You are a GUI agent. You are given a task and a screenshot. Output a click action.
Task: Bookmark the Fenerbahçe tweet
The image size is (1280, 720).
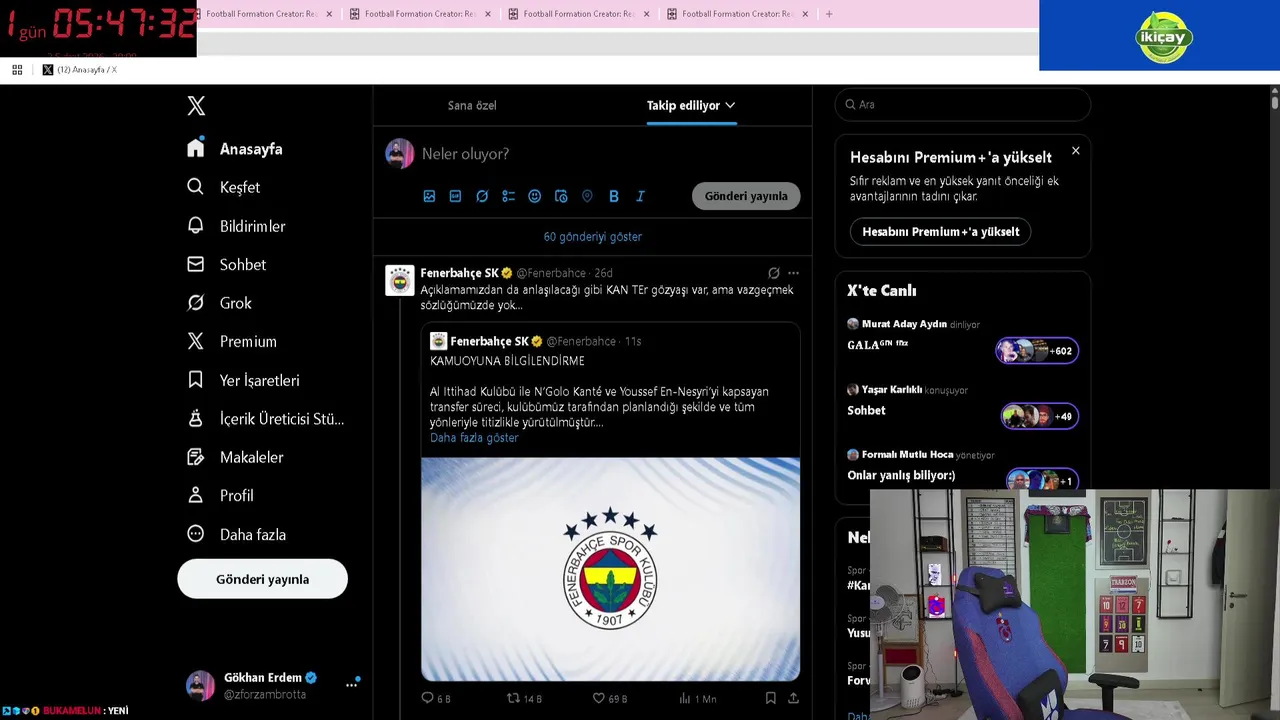pos(770,698)
